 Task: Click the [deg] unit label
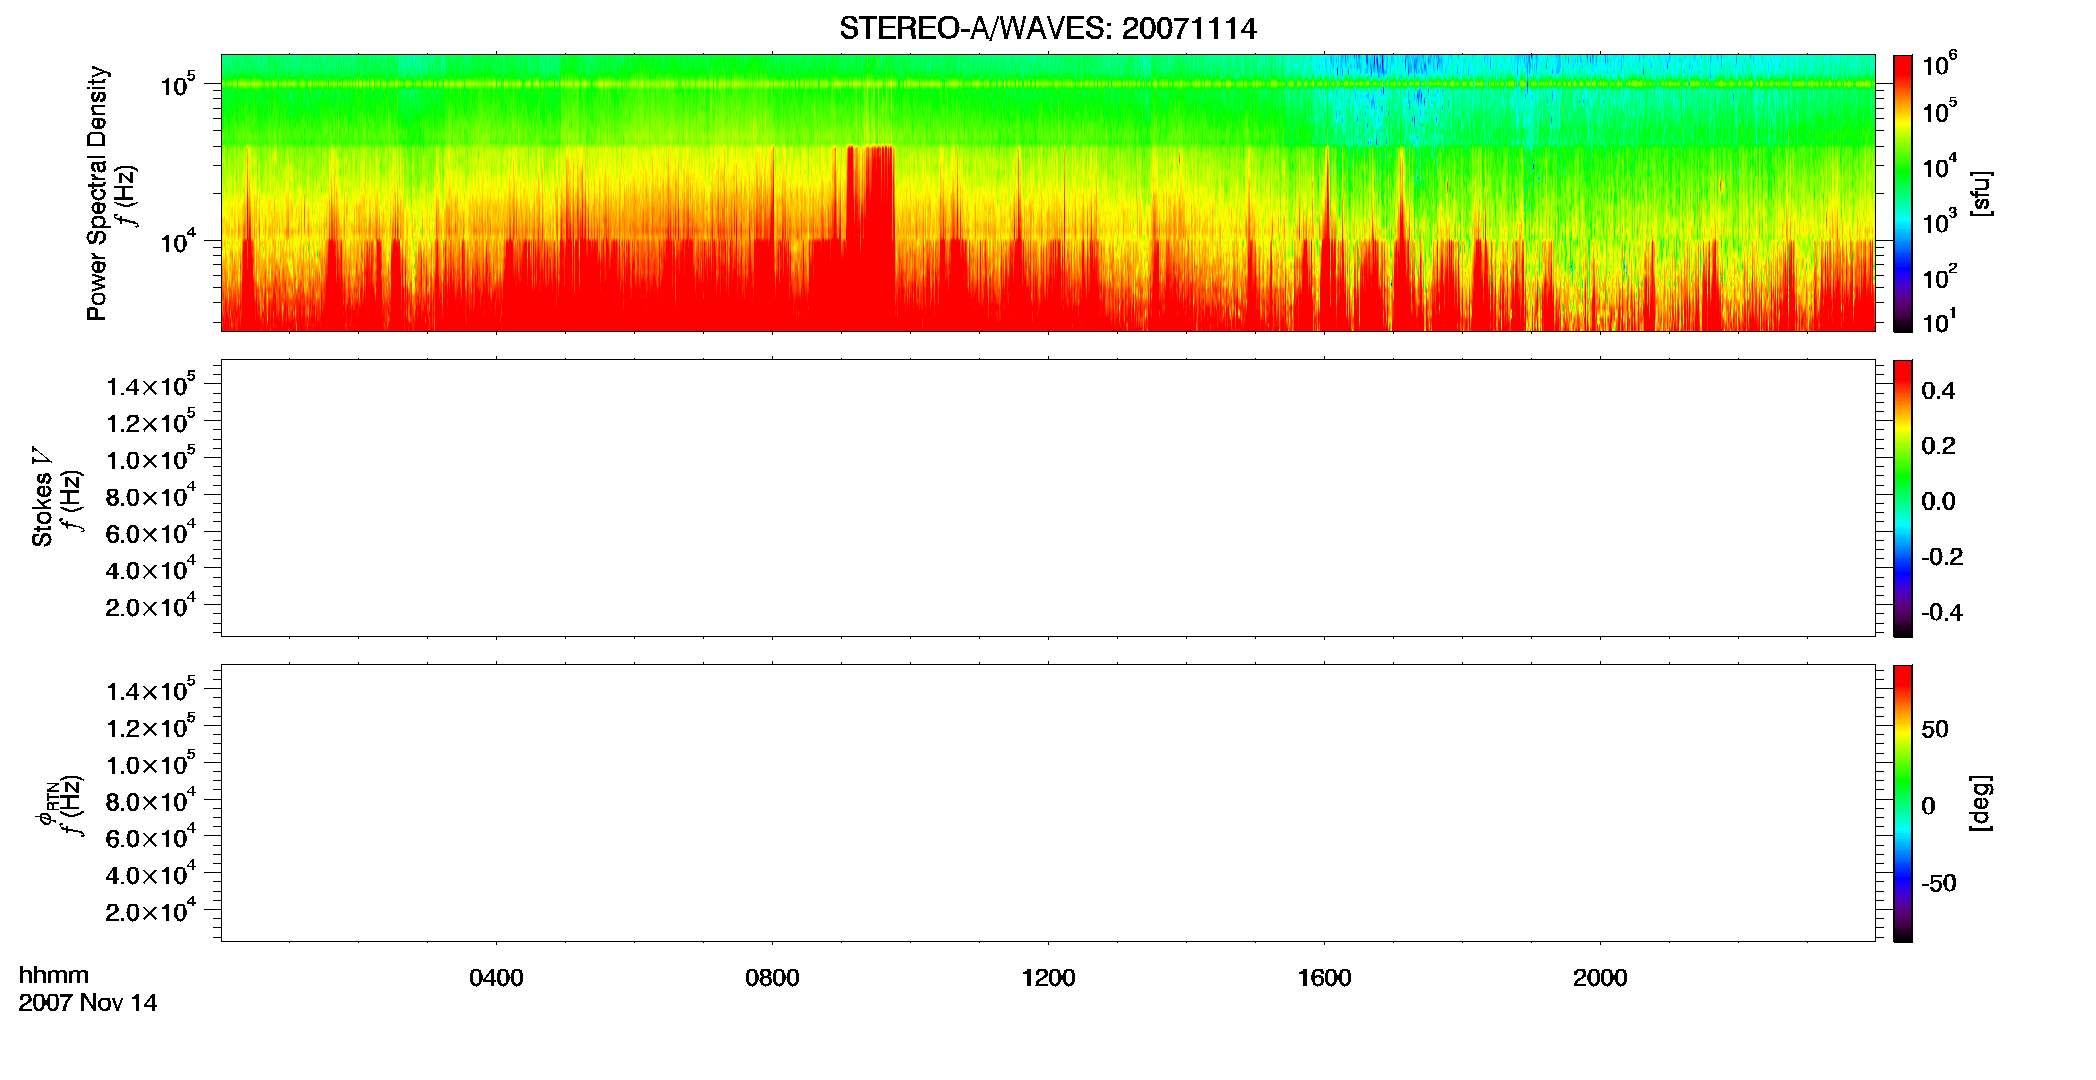(1980, 803)
